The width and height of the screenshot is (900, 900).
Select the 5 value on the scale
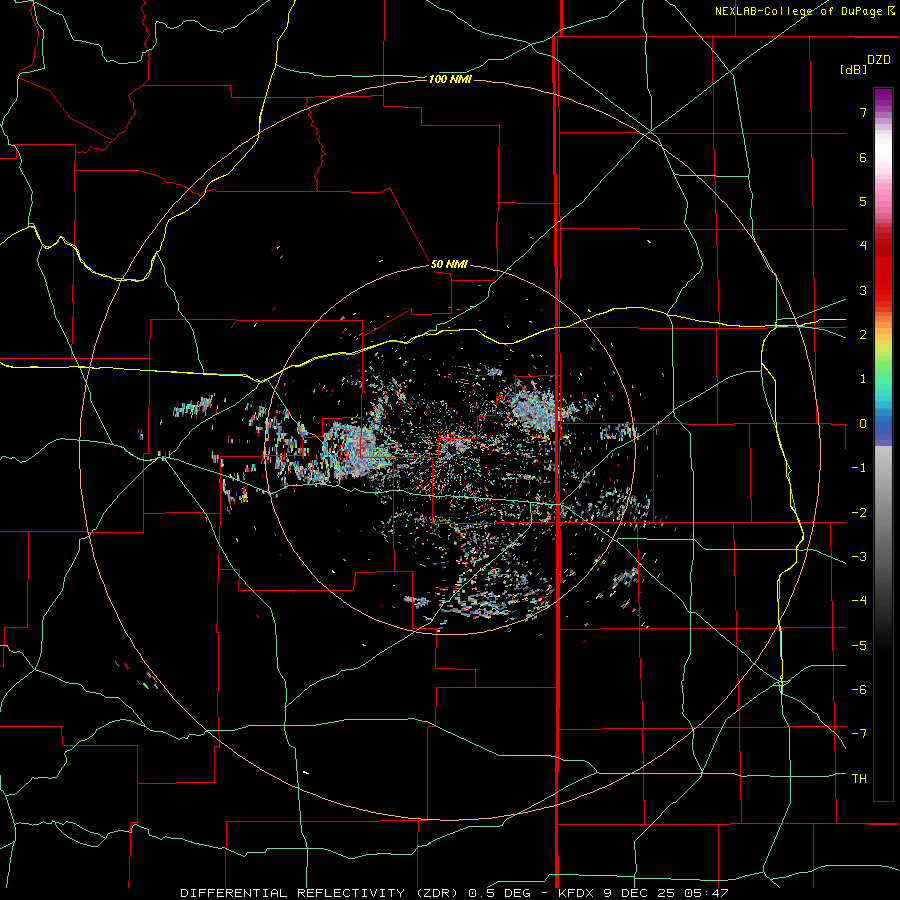(x=863, y=201)
